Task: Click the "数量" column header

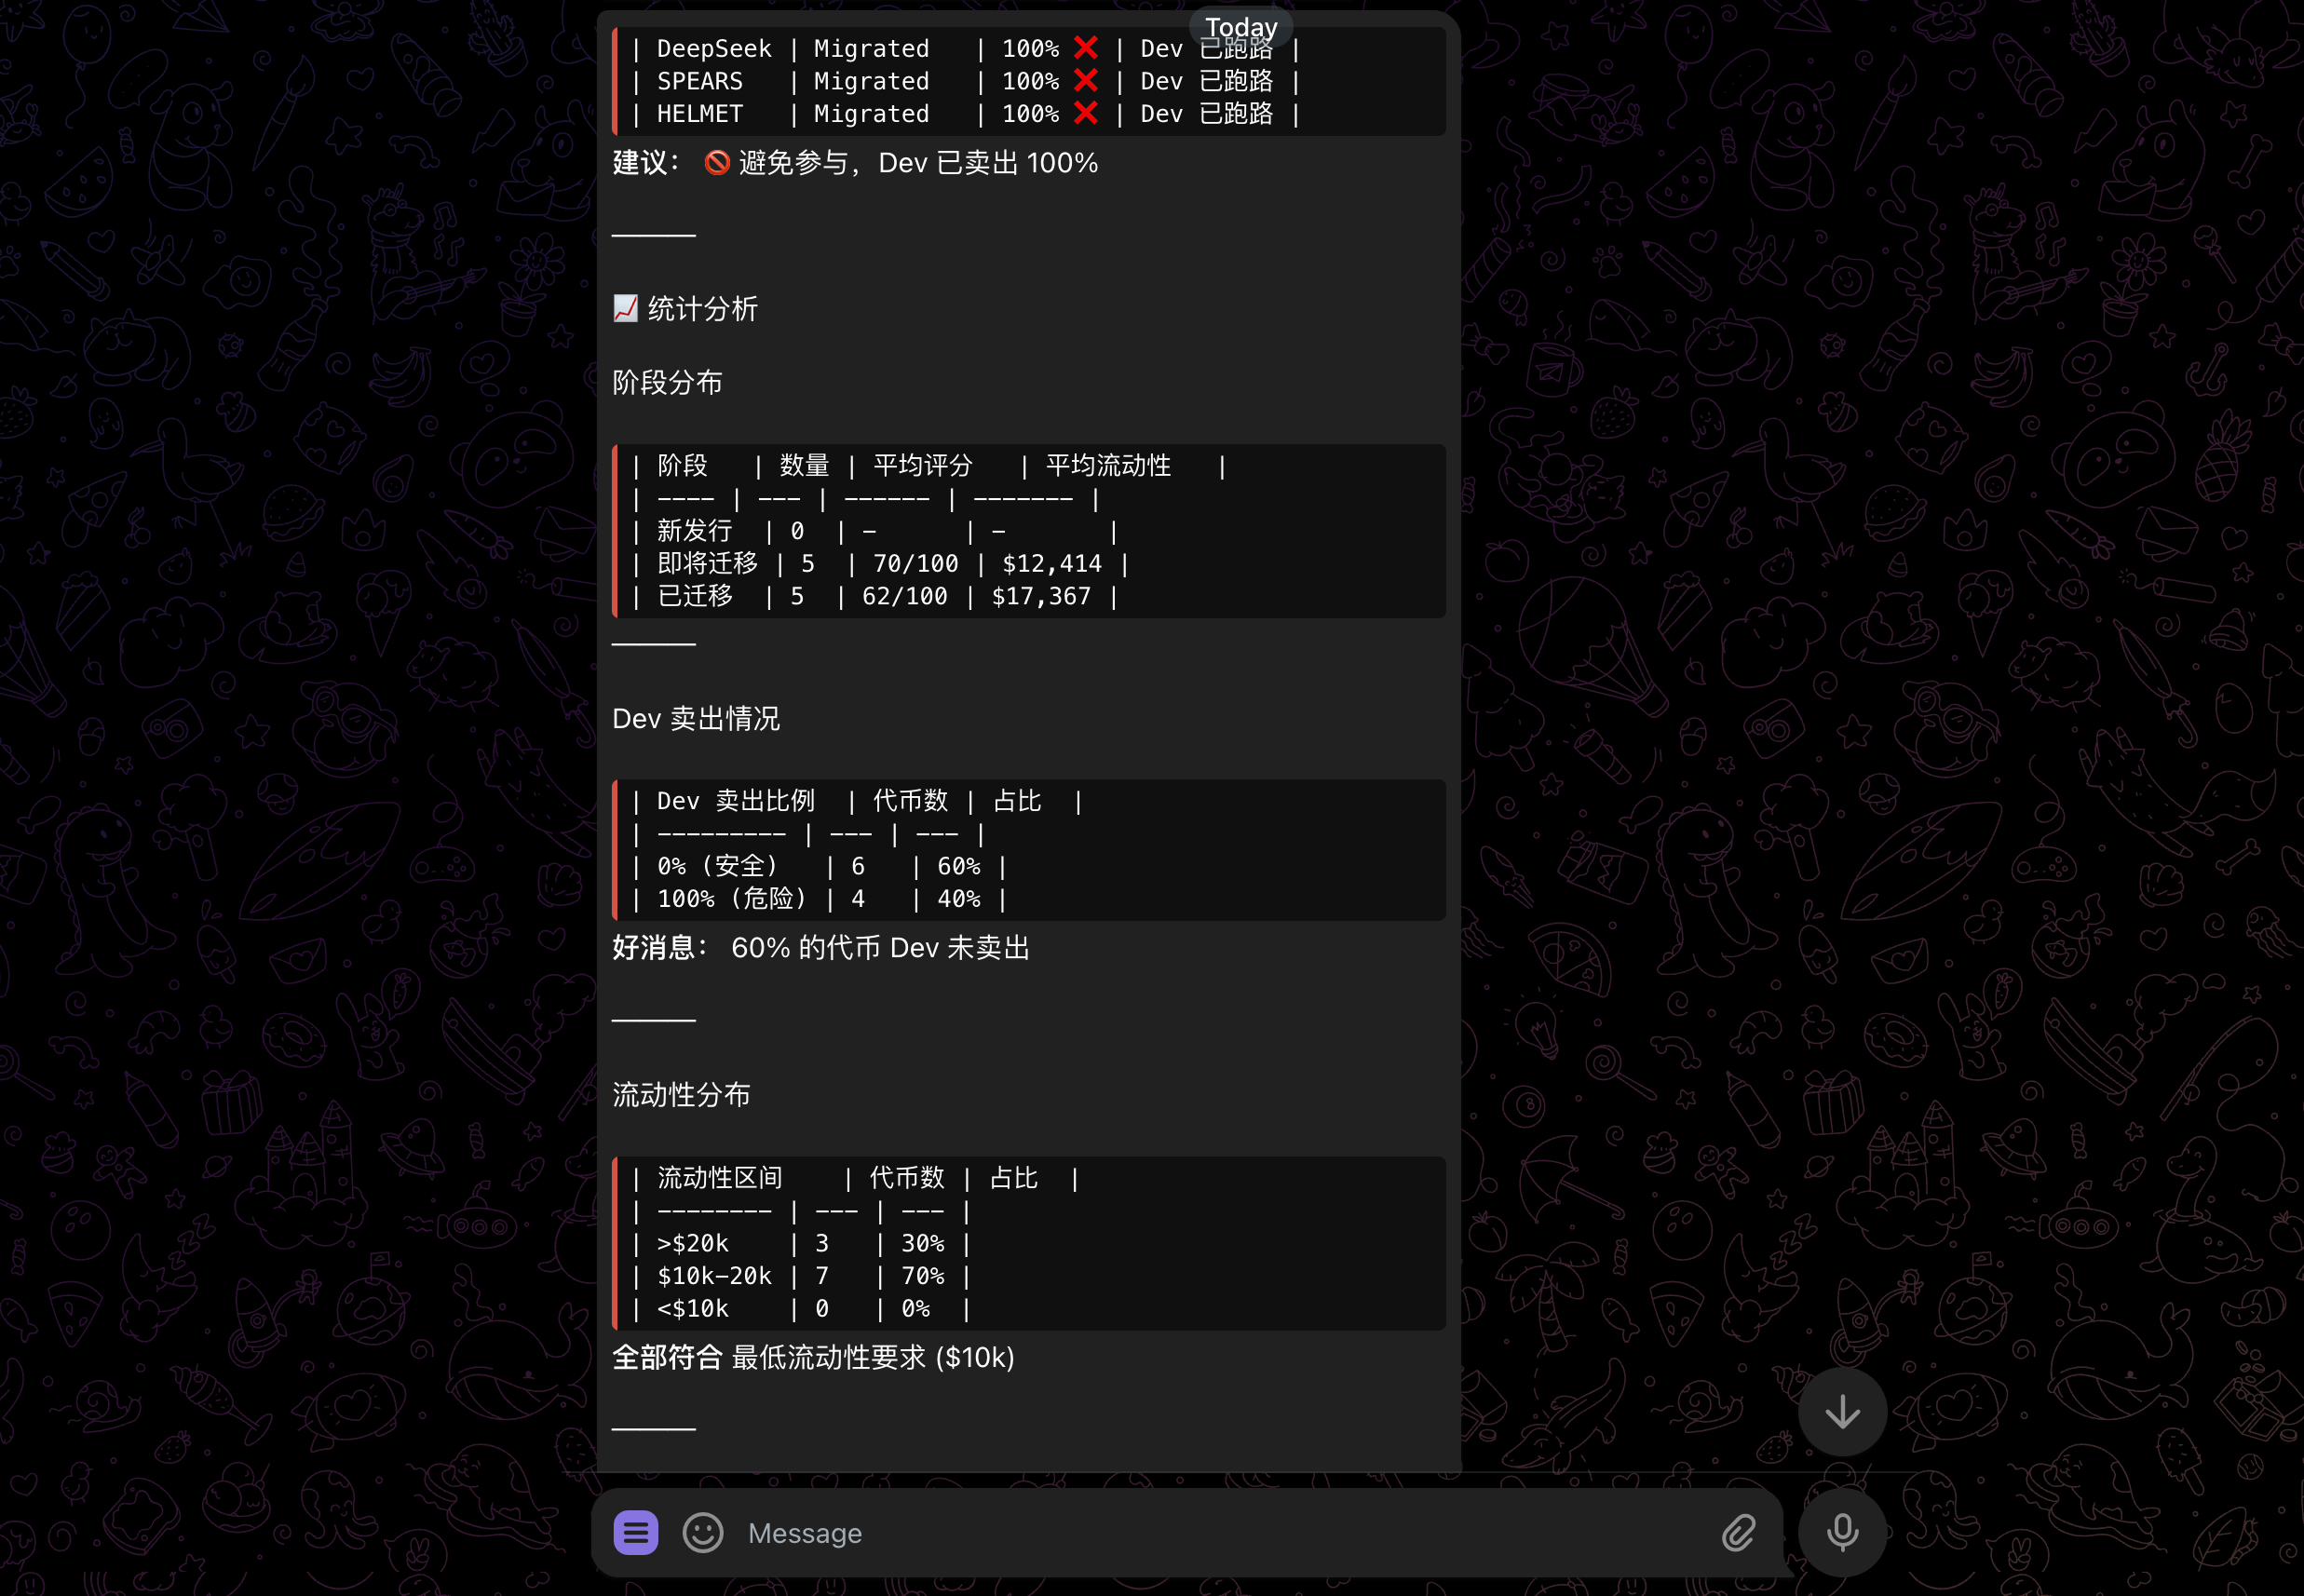Action: (805, 466)
